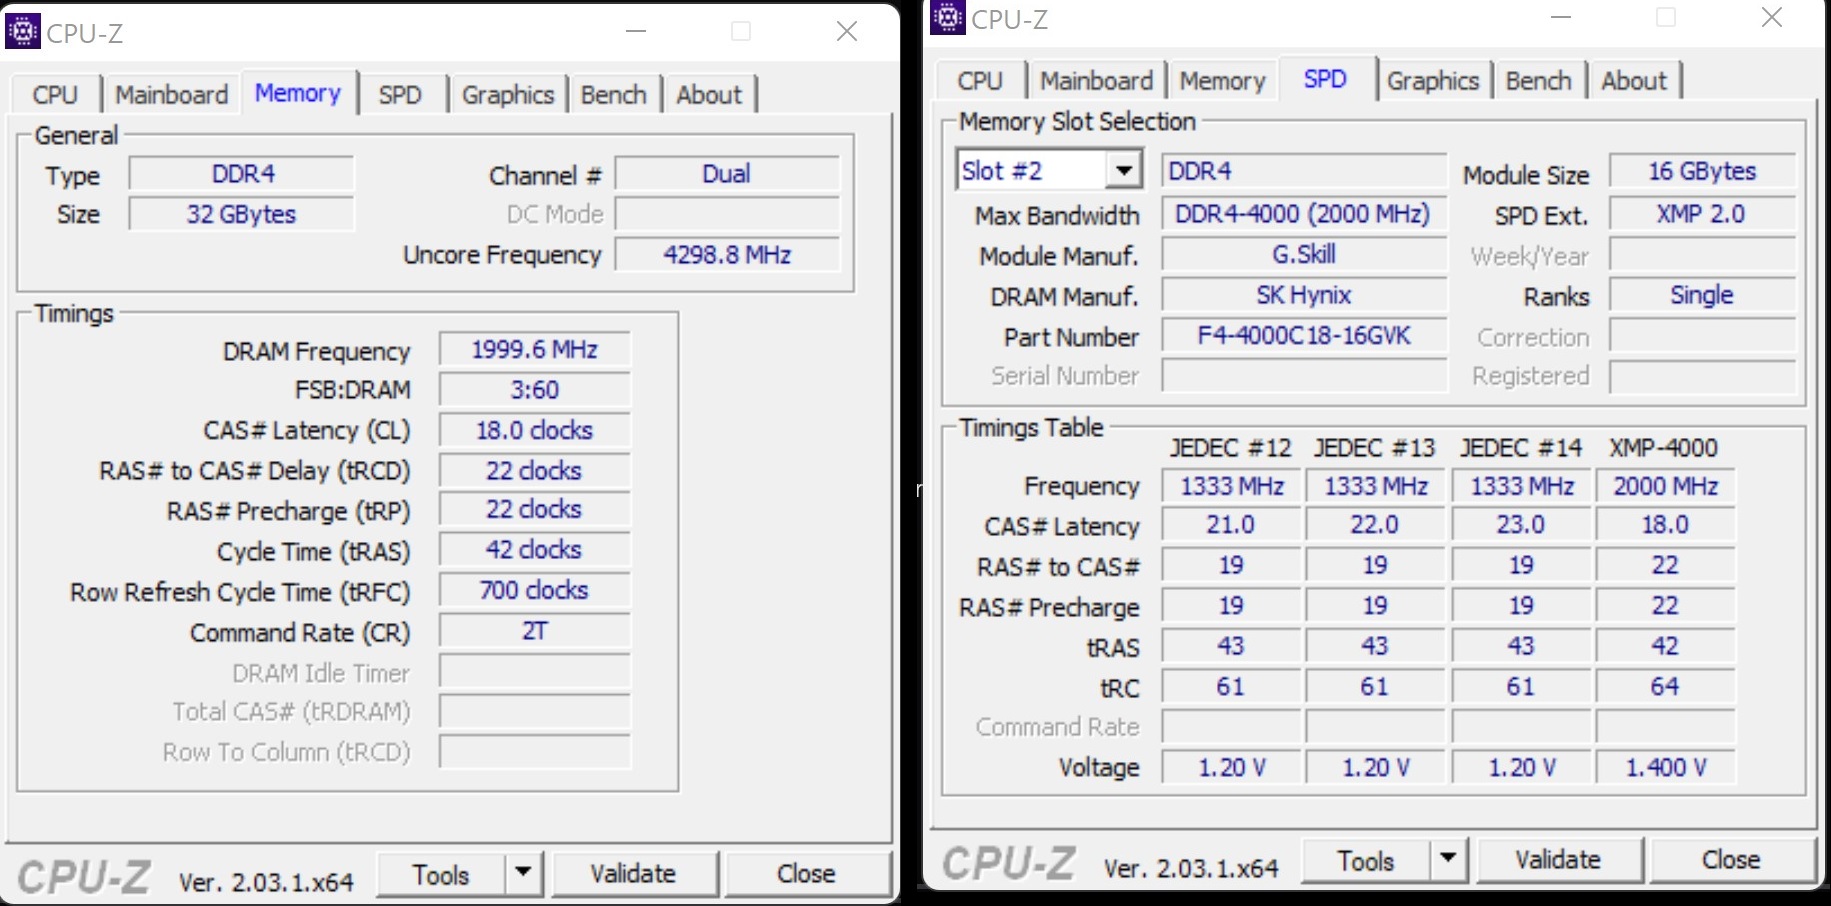Click the Close button in right window
This screenshot has width=1831, height=906.
click(x=1731, y=860)
